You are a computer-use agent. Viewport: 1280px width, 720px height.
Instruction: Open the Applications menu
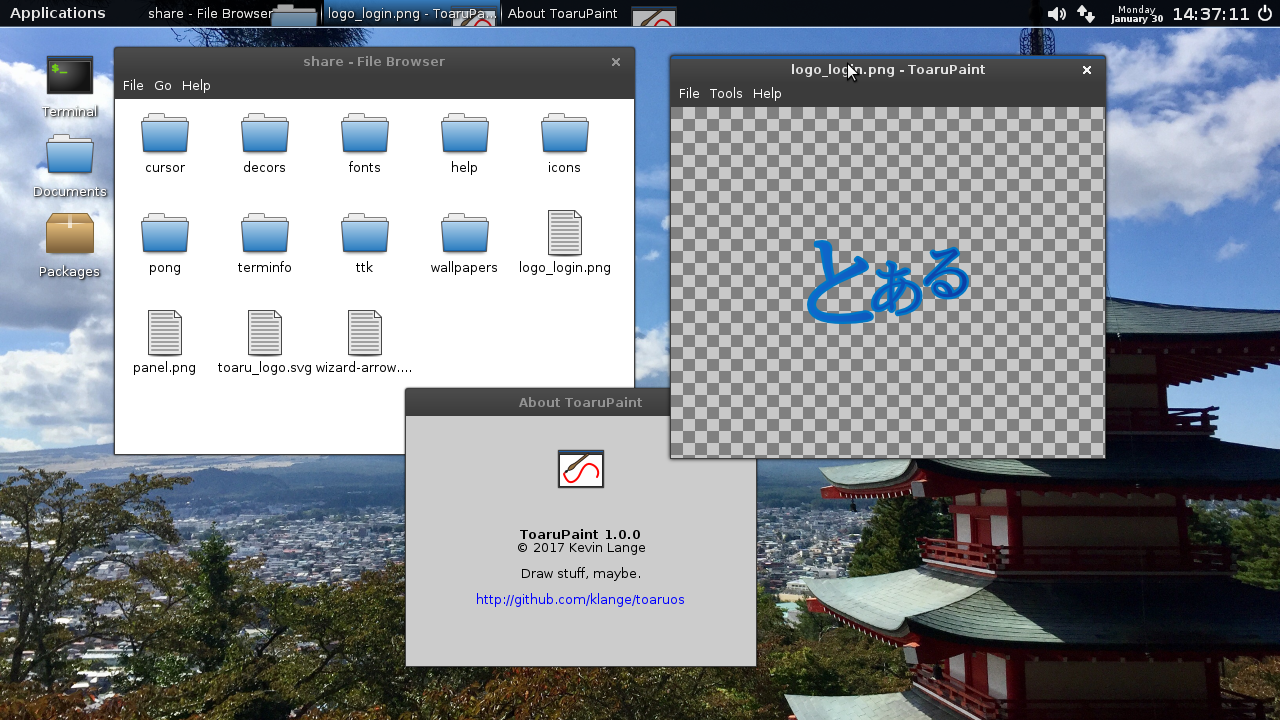point(57,13)
